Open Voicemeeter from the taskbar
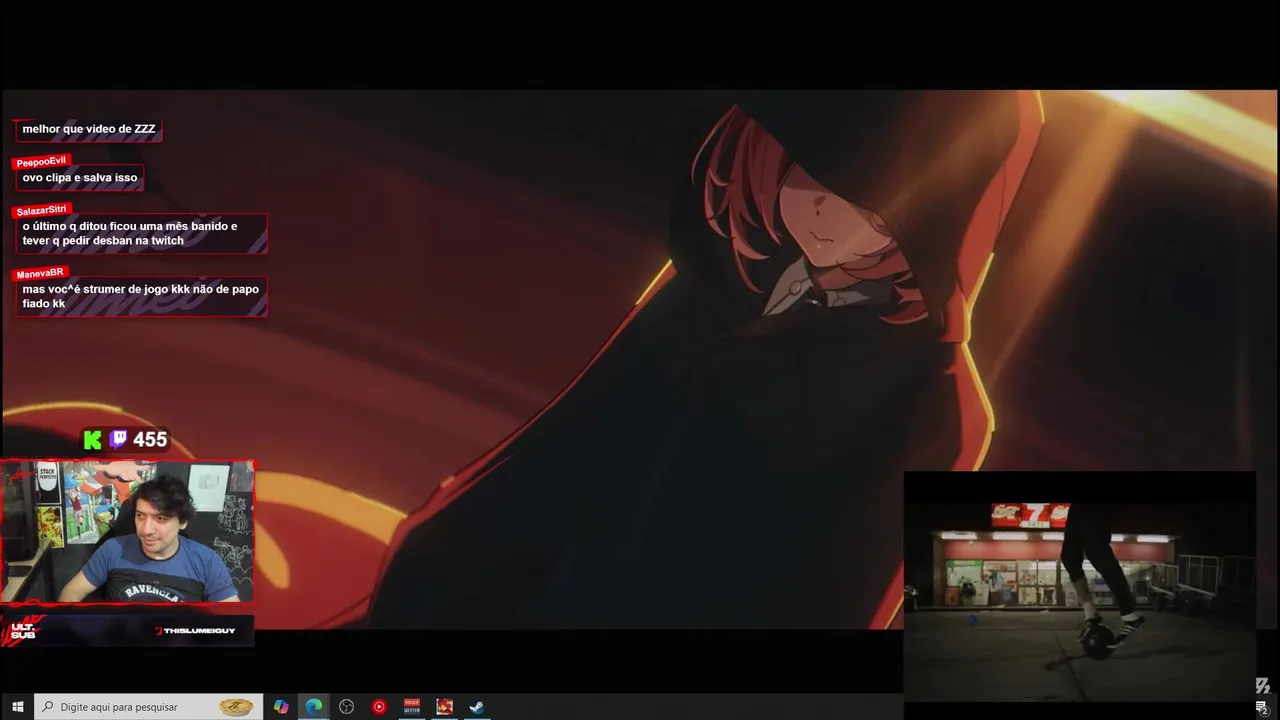Screen dimensions: 1280x720 point(412,707)
